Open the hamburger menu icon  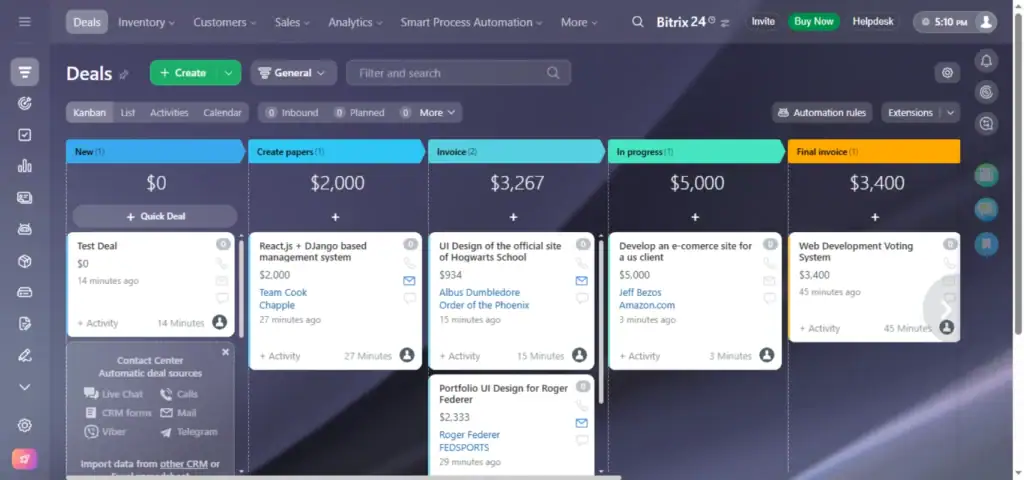click(x=25, y=22)
